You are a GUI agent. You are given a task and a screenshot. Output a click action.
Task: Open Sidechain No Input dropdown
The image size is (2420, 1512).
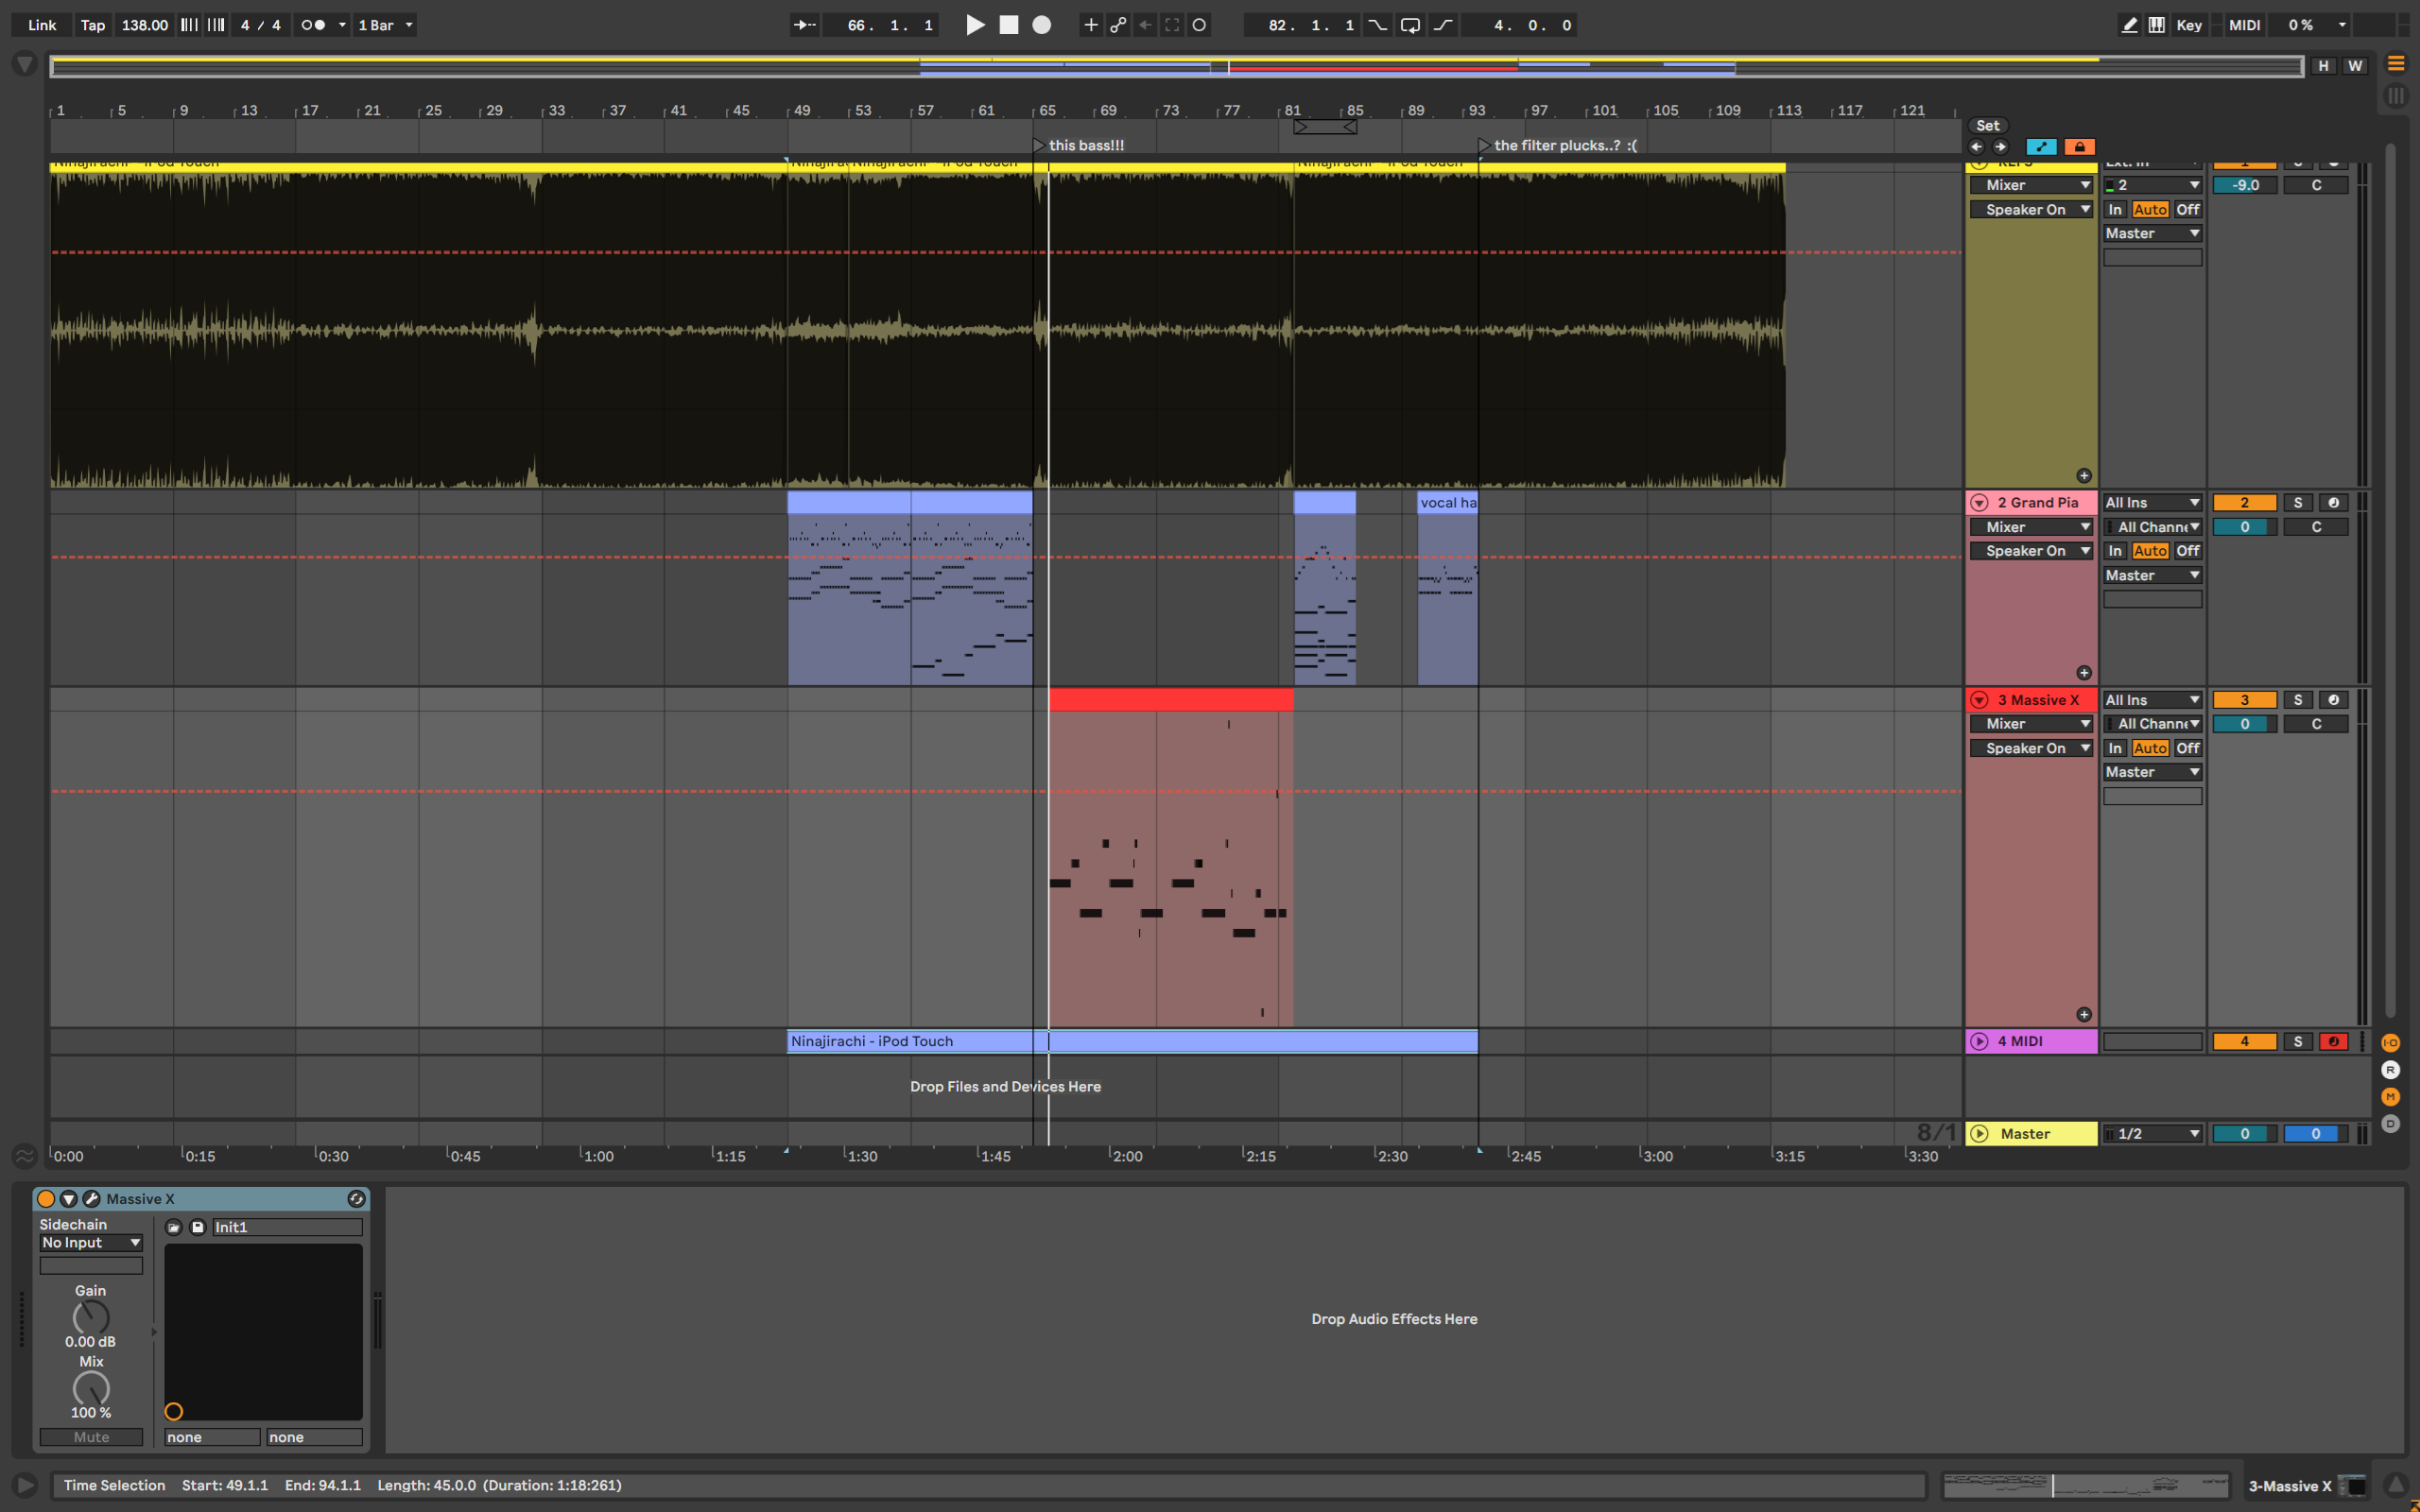click(91, 1243)
